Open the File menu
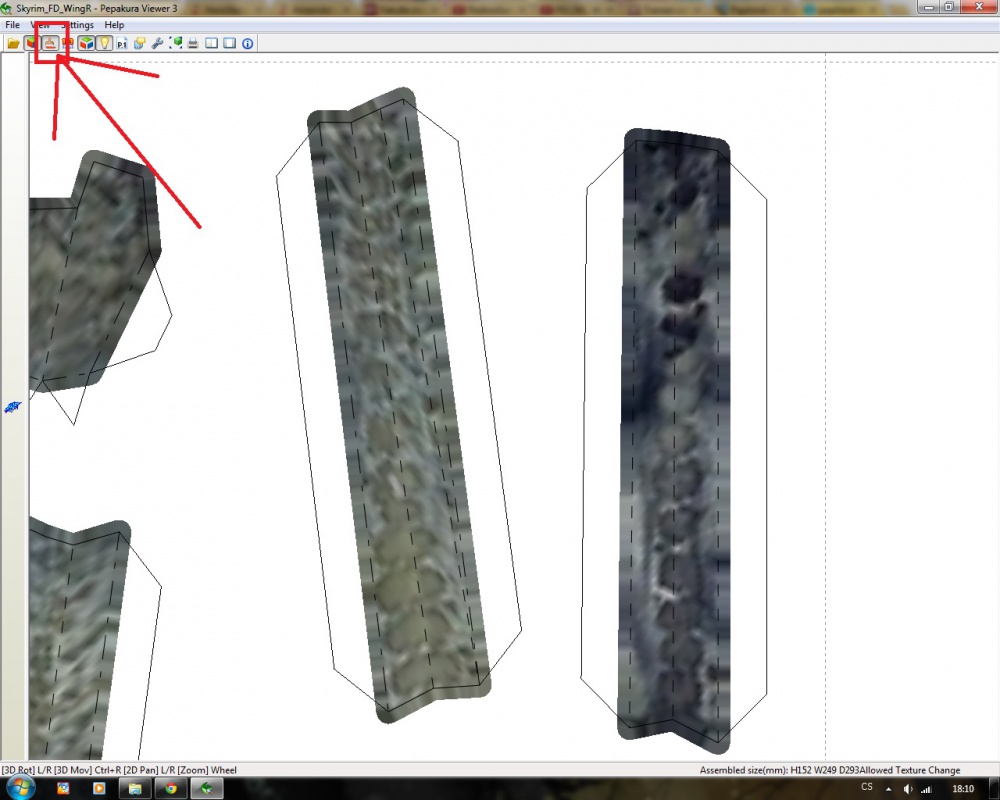 [12, 25]
